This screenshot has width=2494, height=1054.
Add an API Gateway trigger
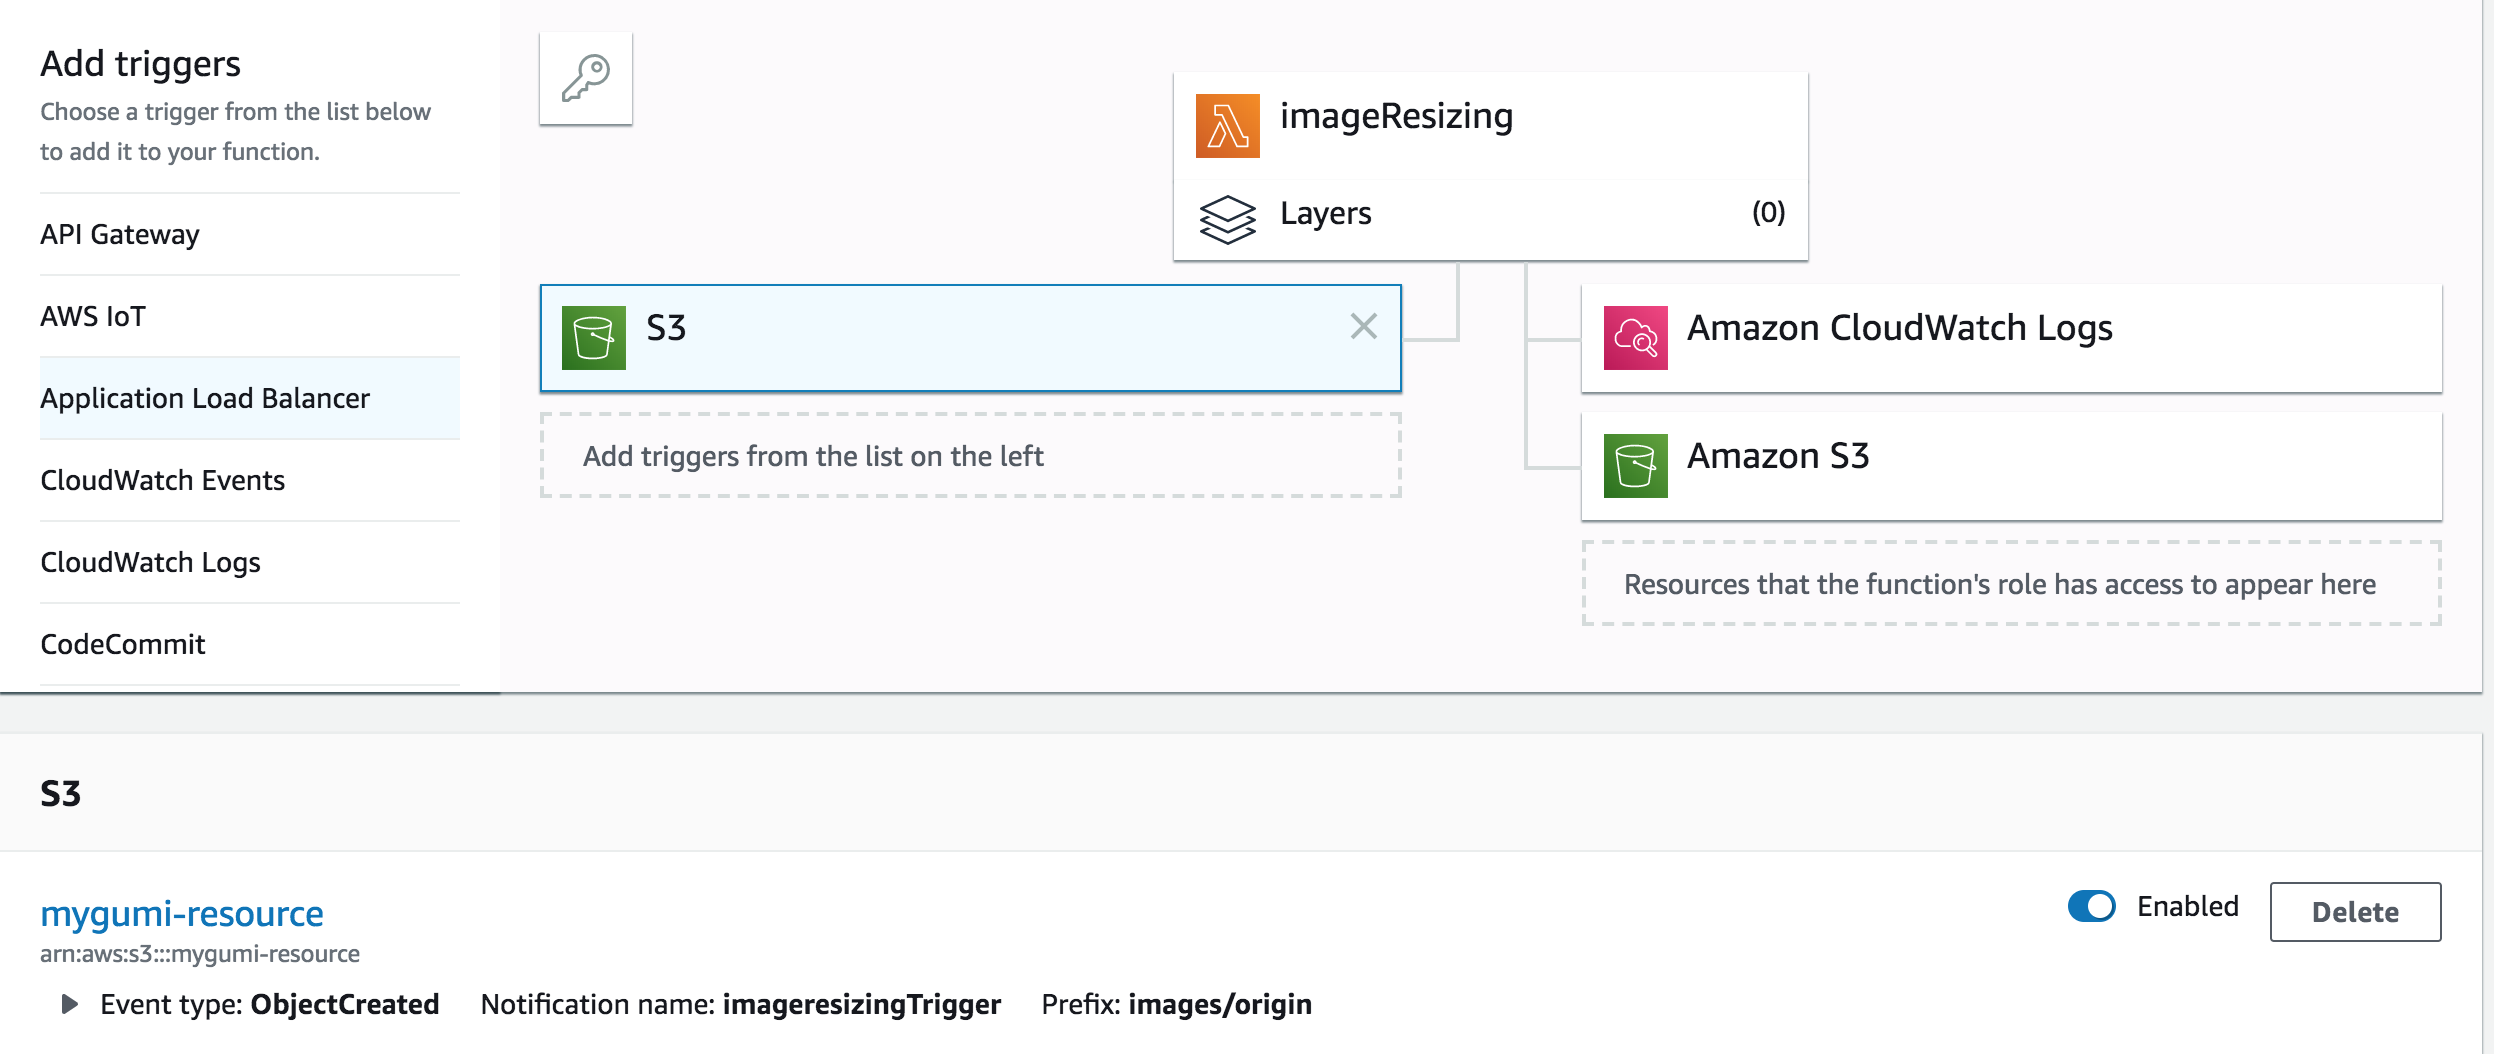pos(250,234)
